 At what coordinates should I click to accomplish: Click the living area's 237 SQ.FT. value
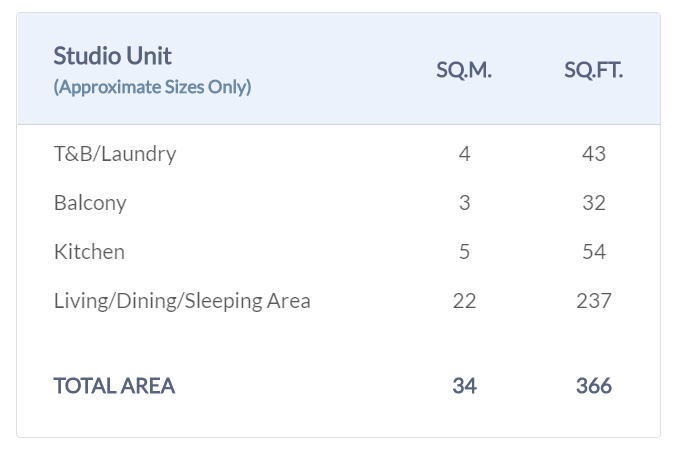594,301
